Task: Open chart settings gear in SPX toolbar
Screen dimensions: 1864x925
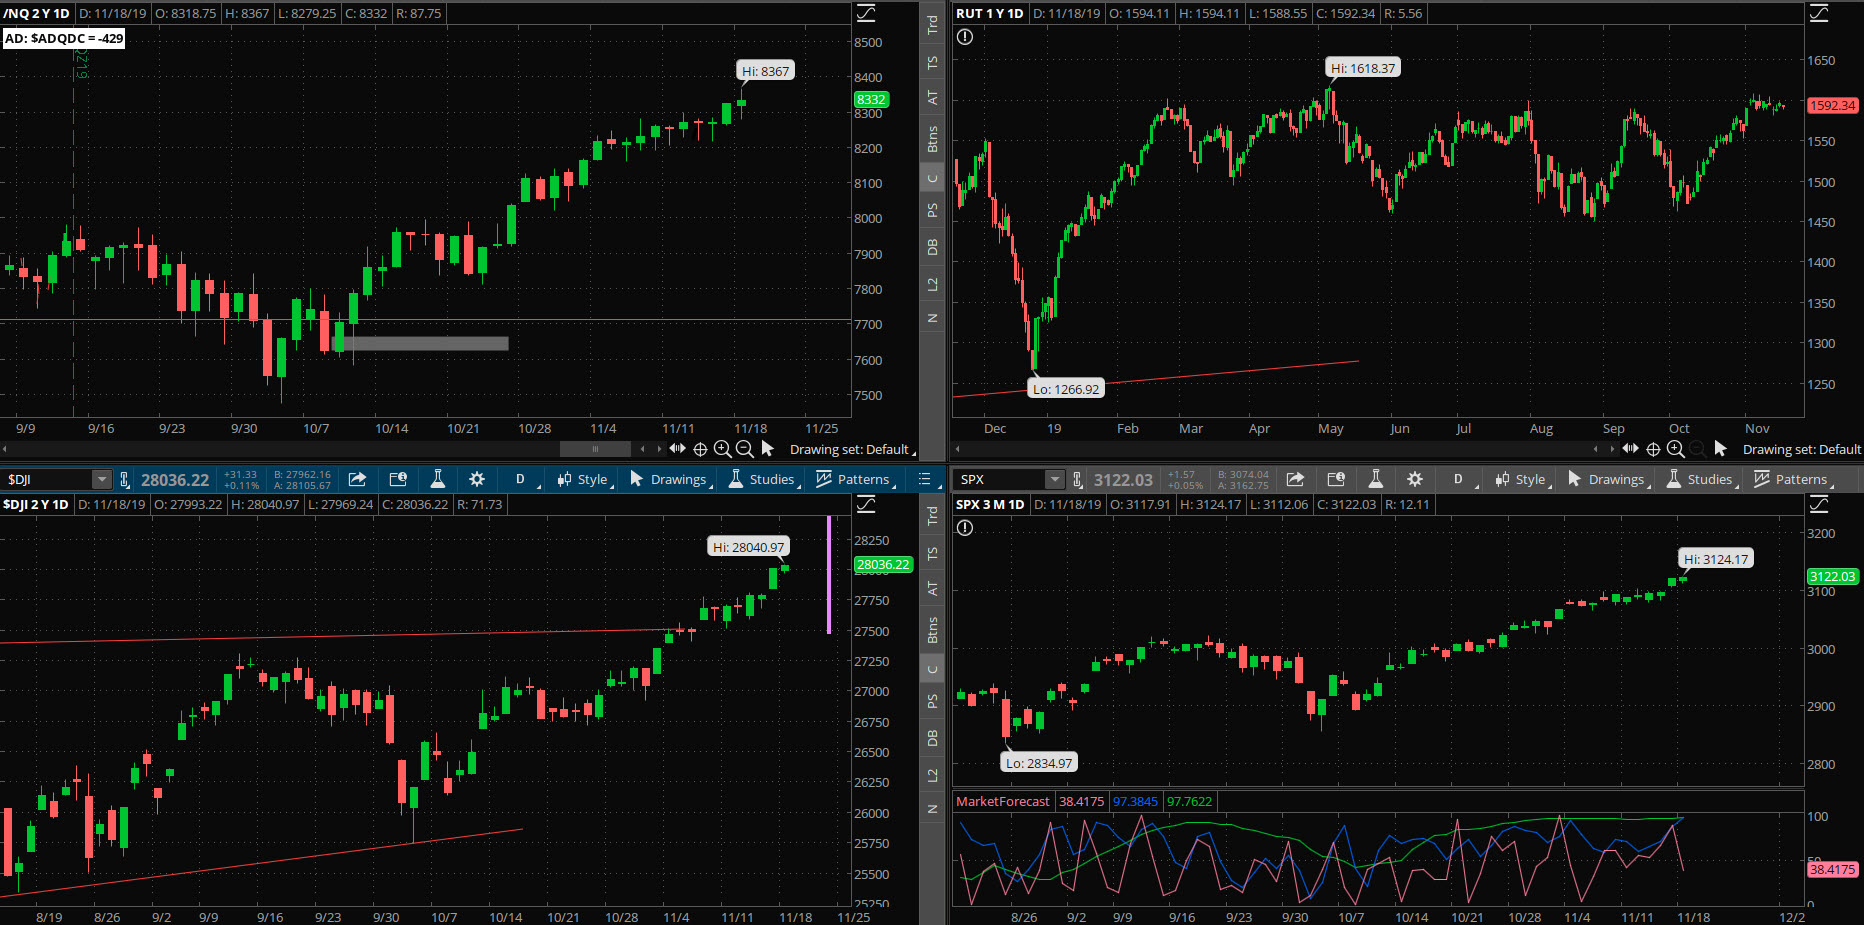Action: click(x=1415, y=479)
